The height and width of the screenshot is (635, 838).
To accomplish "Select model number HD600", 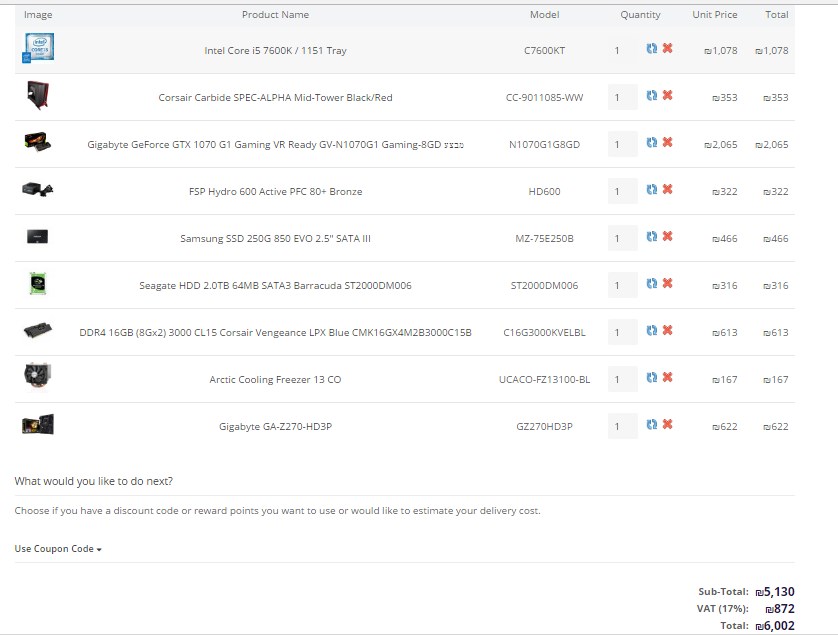I will (545, 192).
